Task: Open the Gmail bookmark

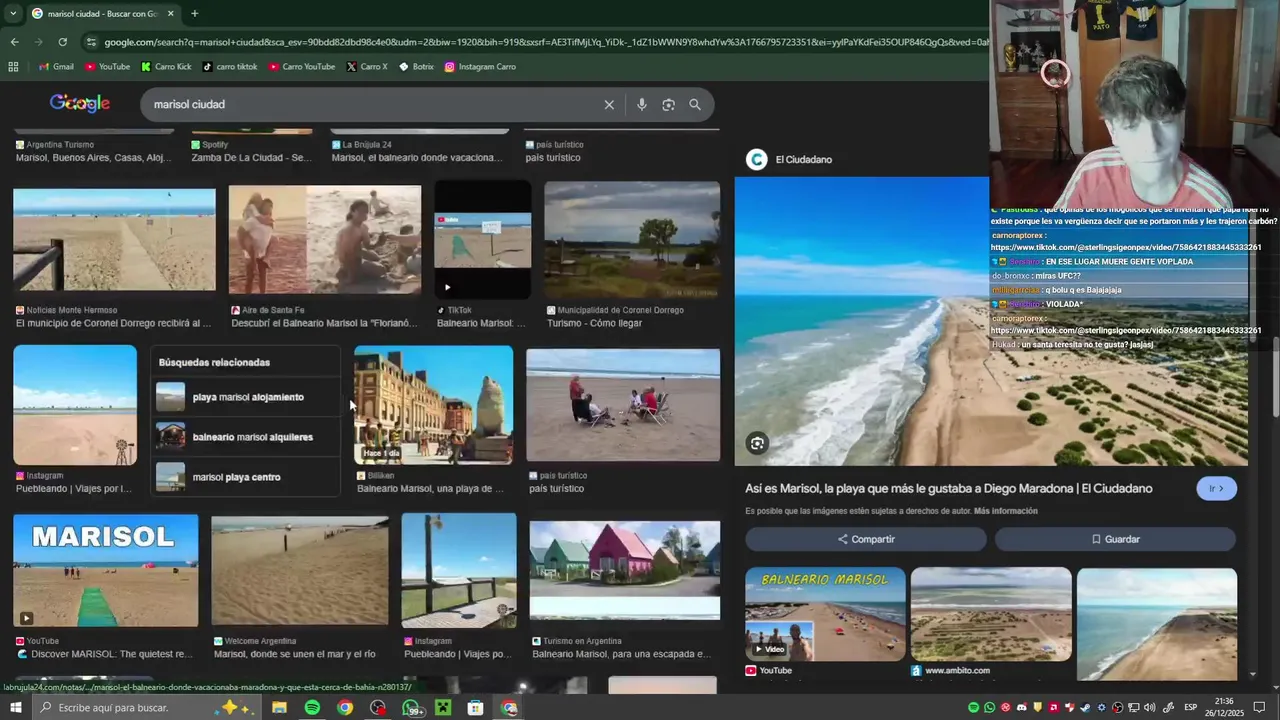Action: 56,67
